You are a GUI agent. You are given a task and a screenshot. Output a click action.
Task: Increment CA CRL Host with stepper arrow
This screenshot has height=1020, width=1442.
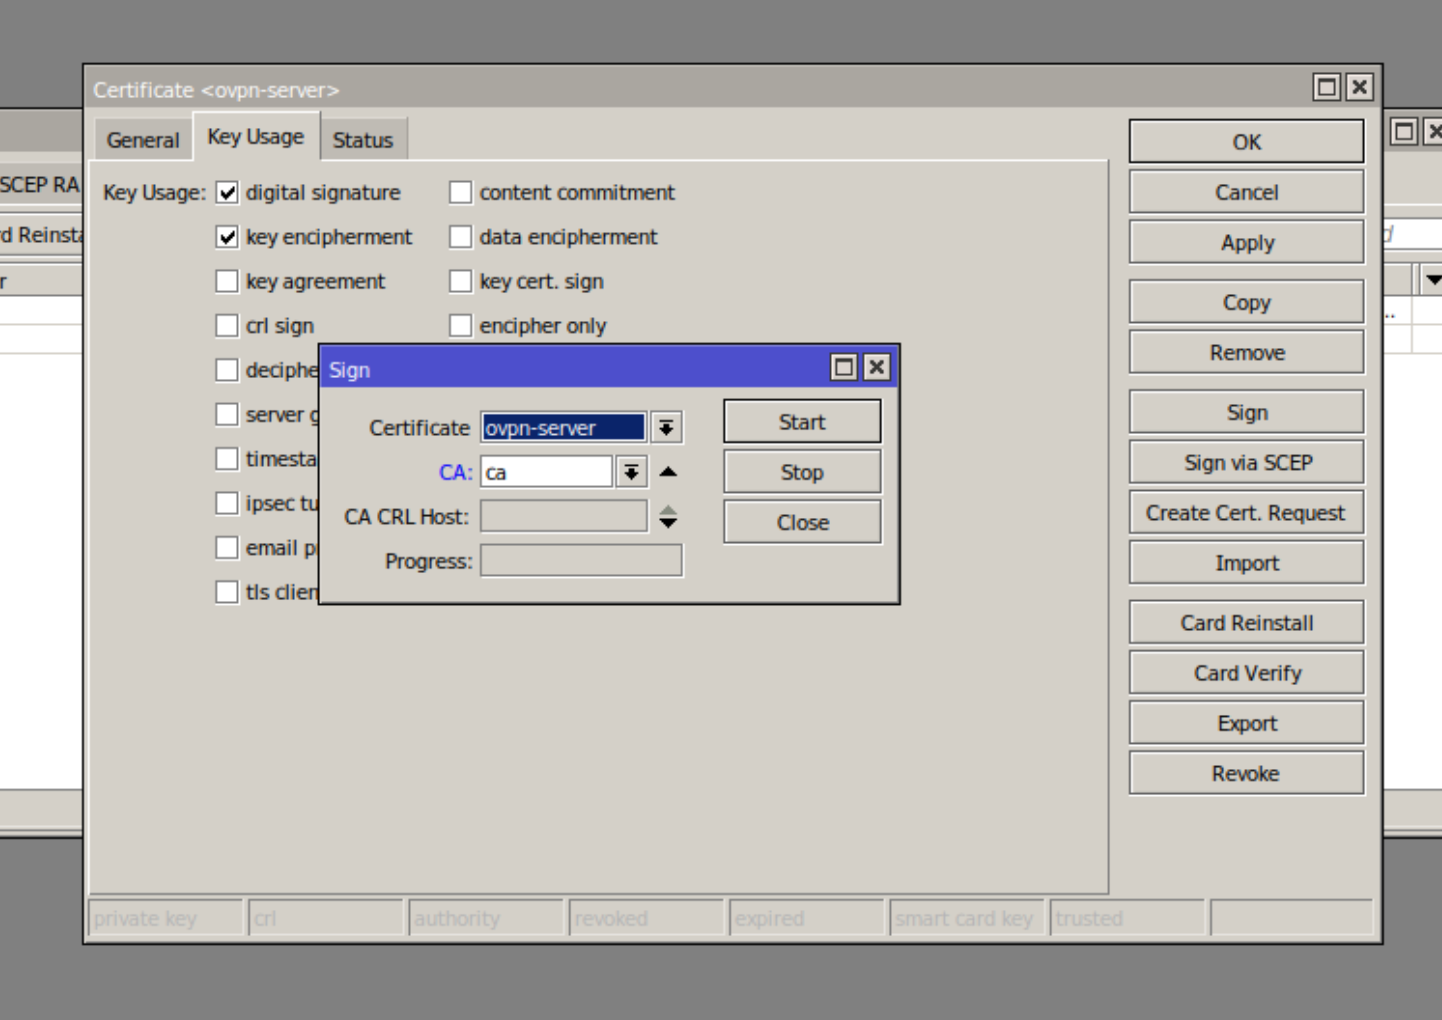667,510
